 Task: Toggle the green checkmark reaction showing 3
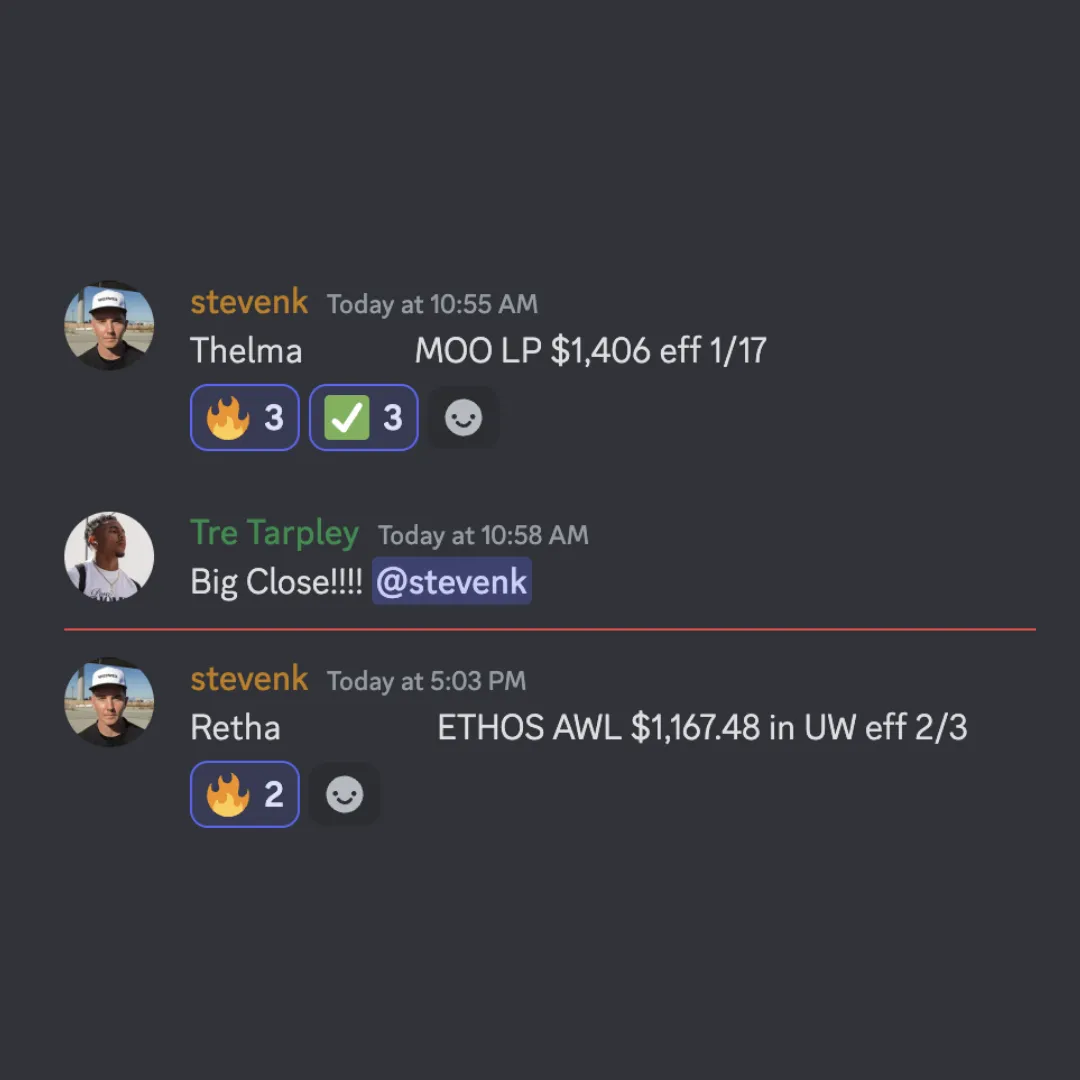coord(364,417)
